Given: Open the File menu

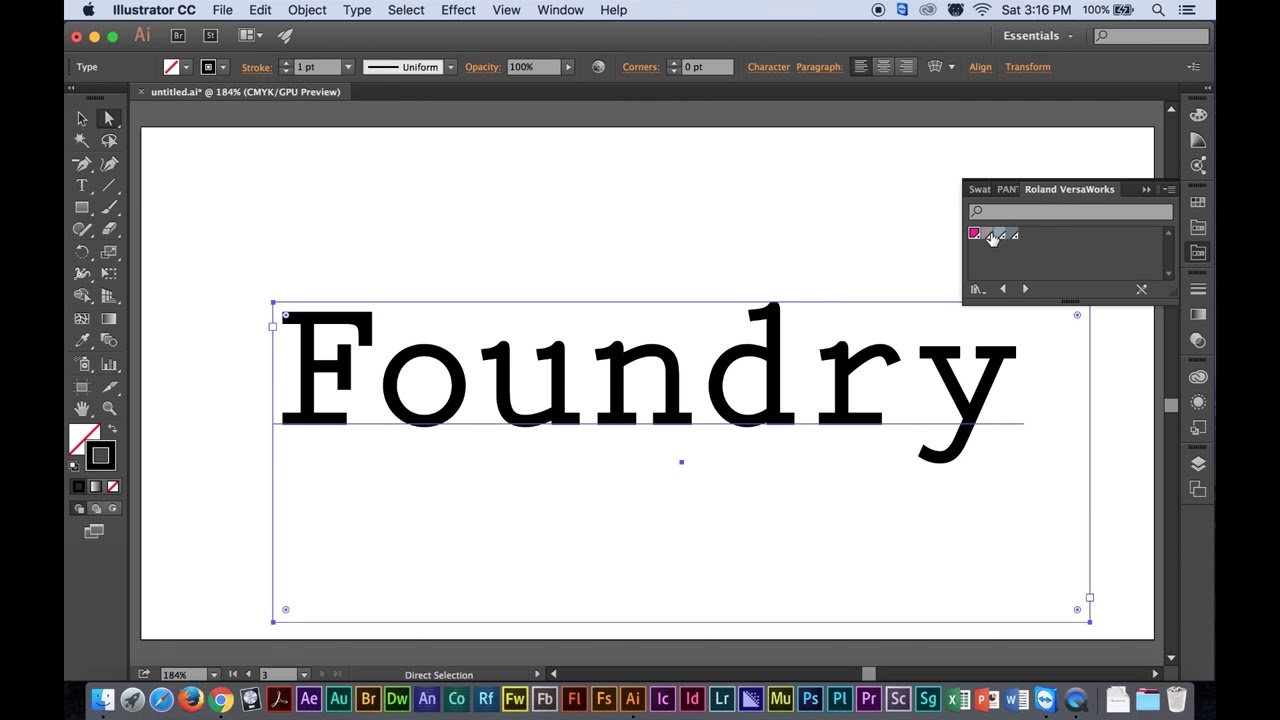Looking at the screenshot, I should click(x=222, y=10).
